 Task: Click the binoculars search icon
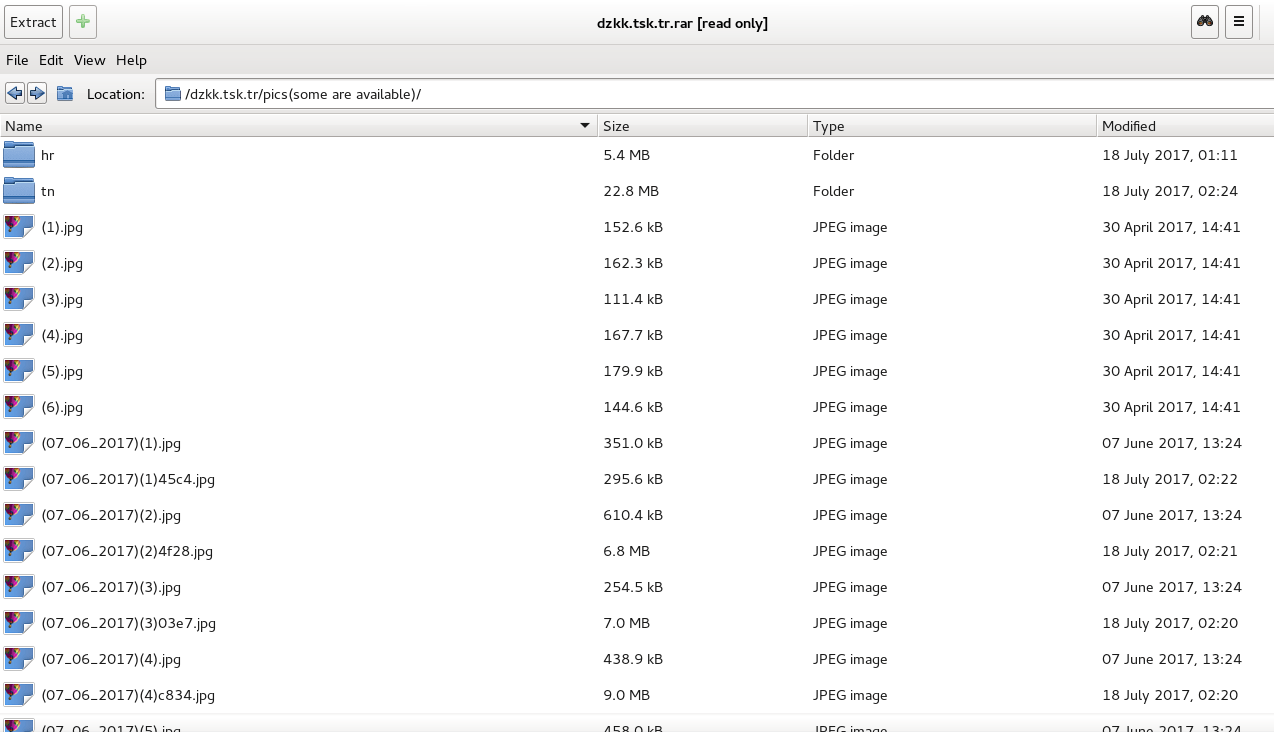coord(1205,22)
